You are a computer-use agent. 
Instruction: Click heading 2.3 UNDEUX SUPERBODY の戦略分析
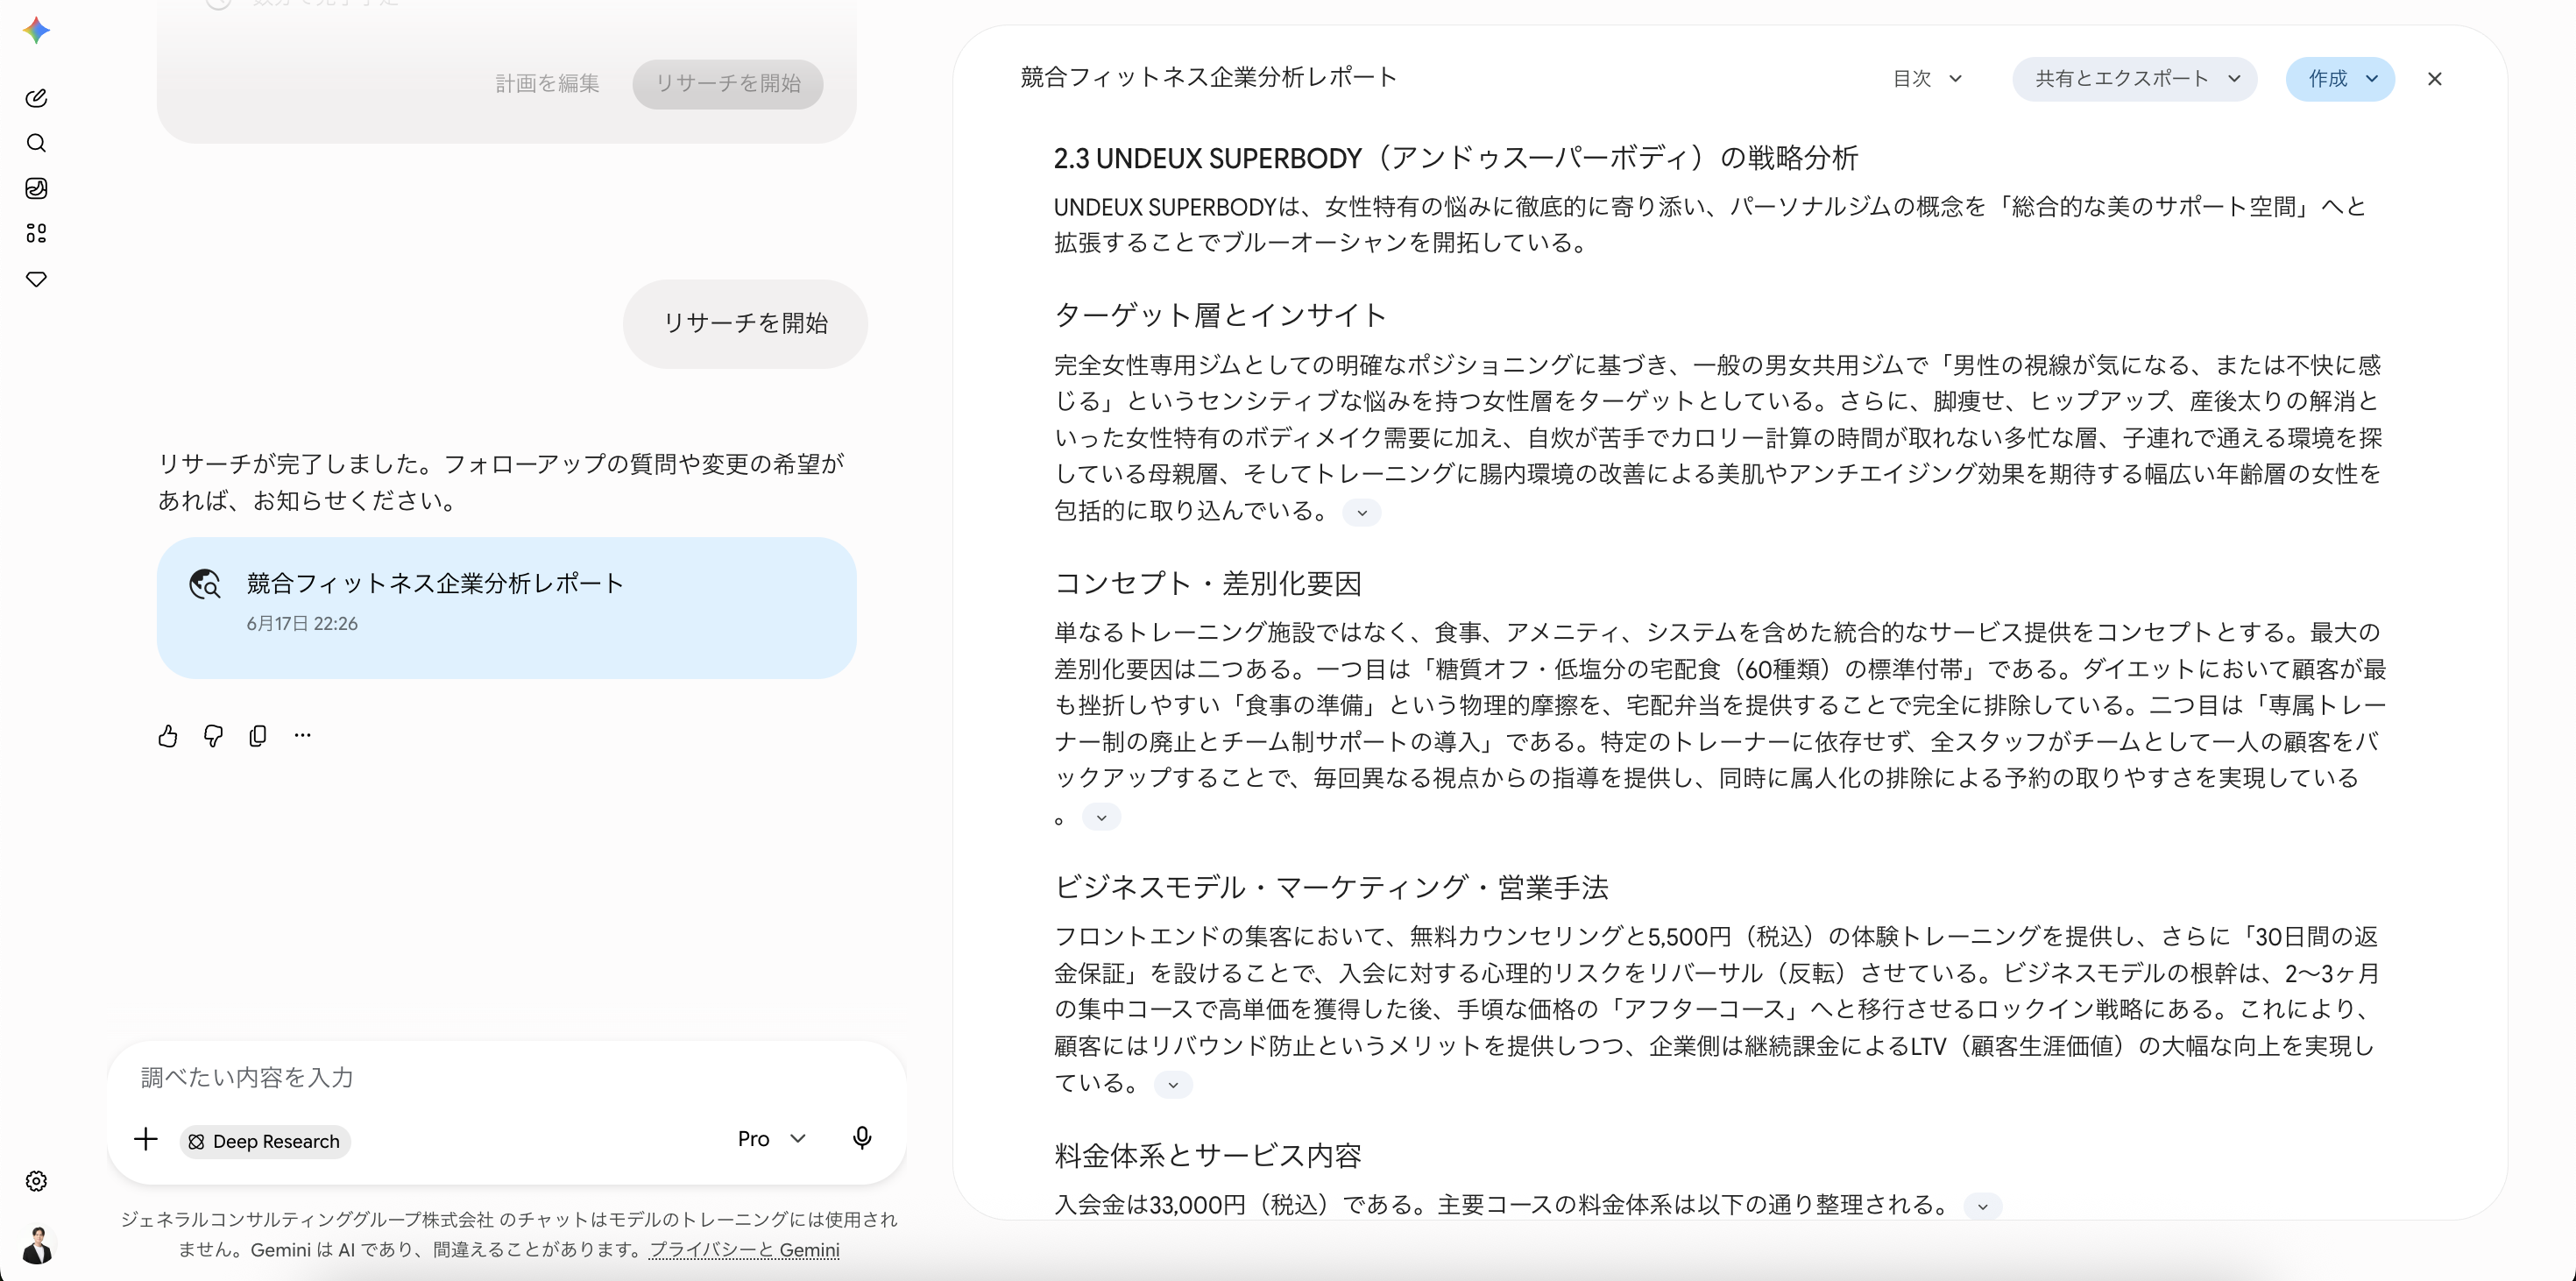(x=1456, y=158)
